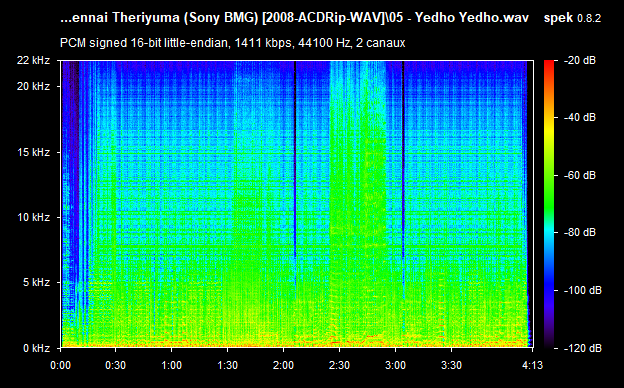Click the -40 dB yellow scale level

[579, 117]
